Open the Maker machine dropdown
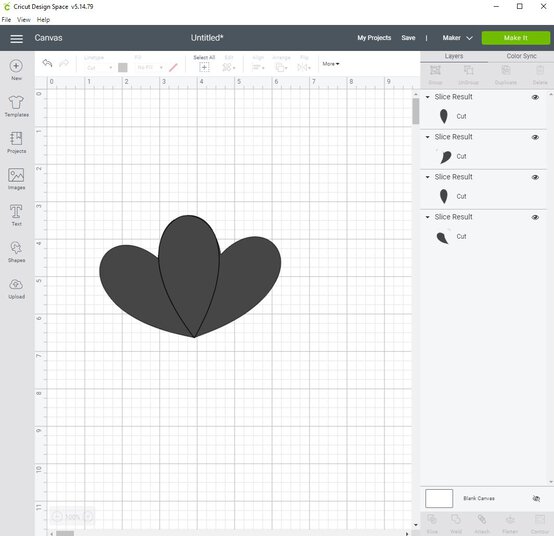This screenshot has width=554, height=536. (457, 38)
